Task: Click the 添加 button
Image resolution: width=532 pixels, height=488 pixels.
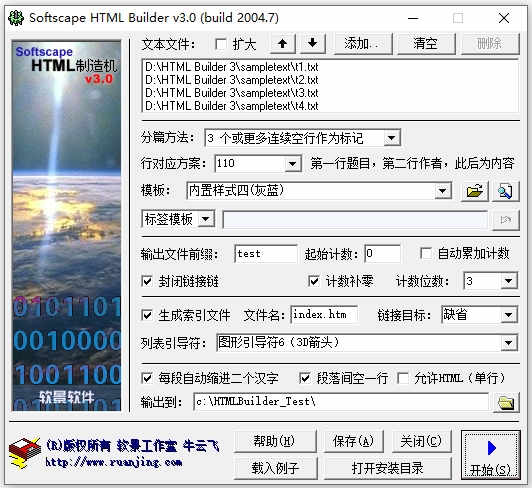Action: pos(363,43)
